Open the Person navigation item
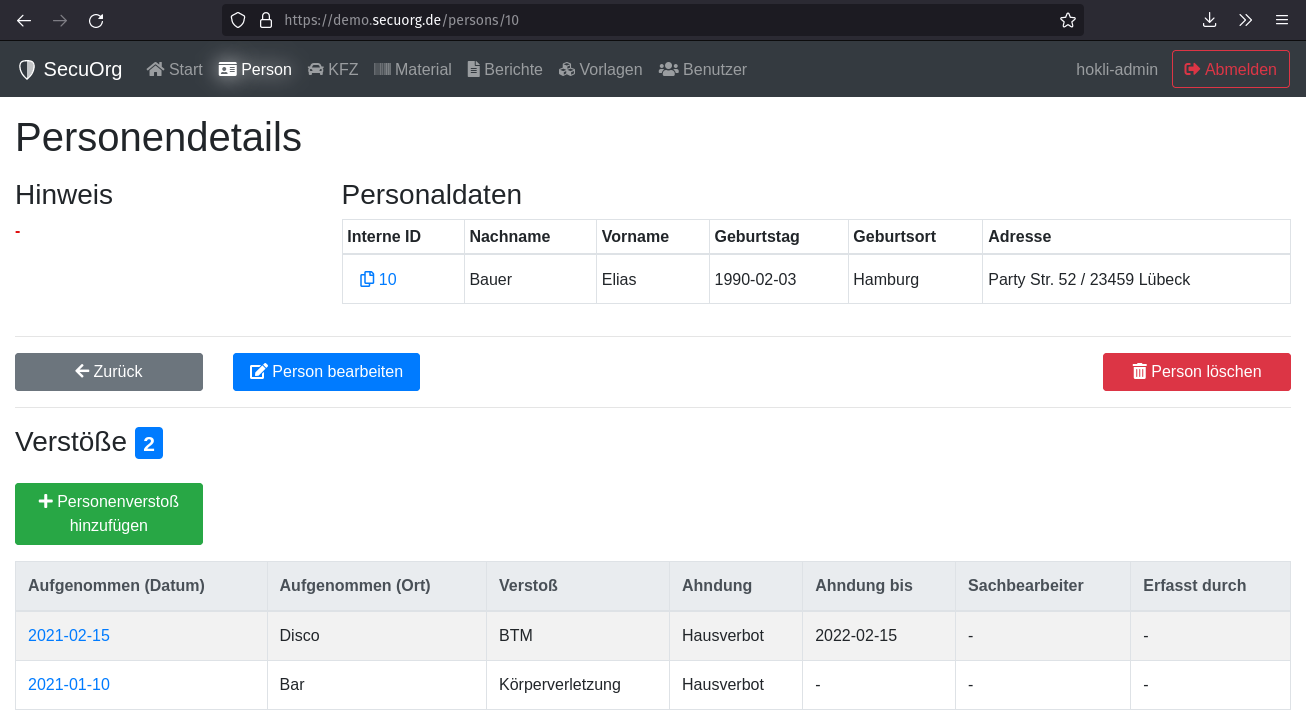1306x725 pixels. pos(255,69)
